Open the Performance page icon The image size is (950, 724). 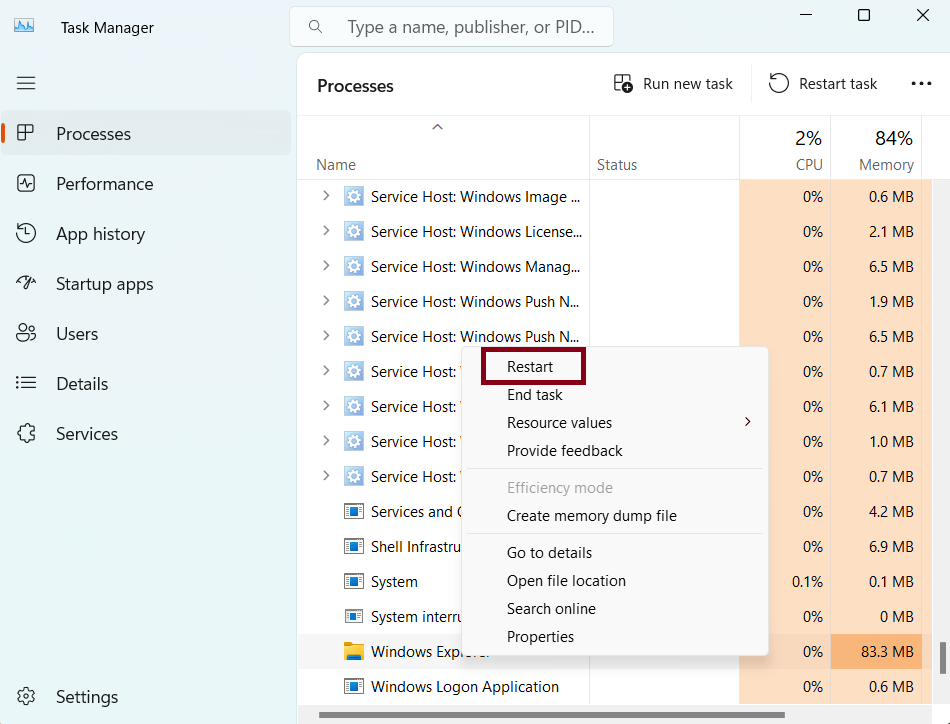click(27, 184)
